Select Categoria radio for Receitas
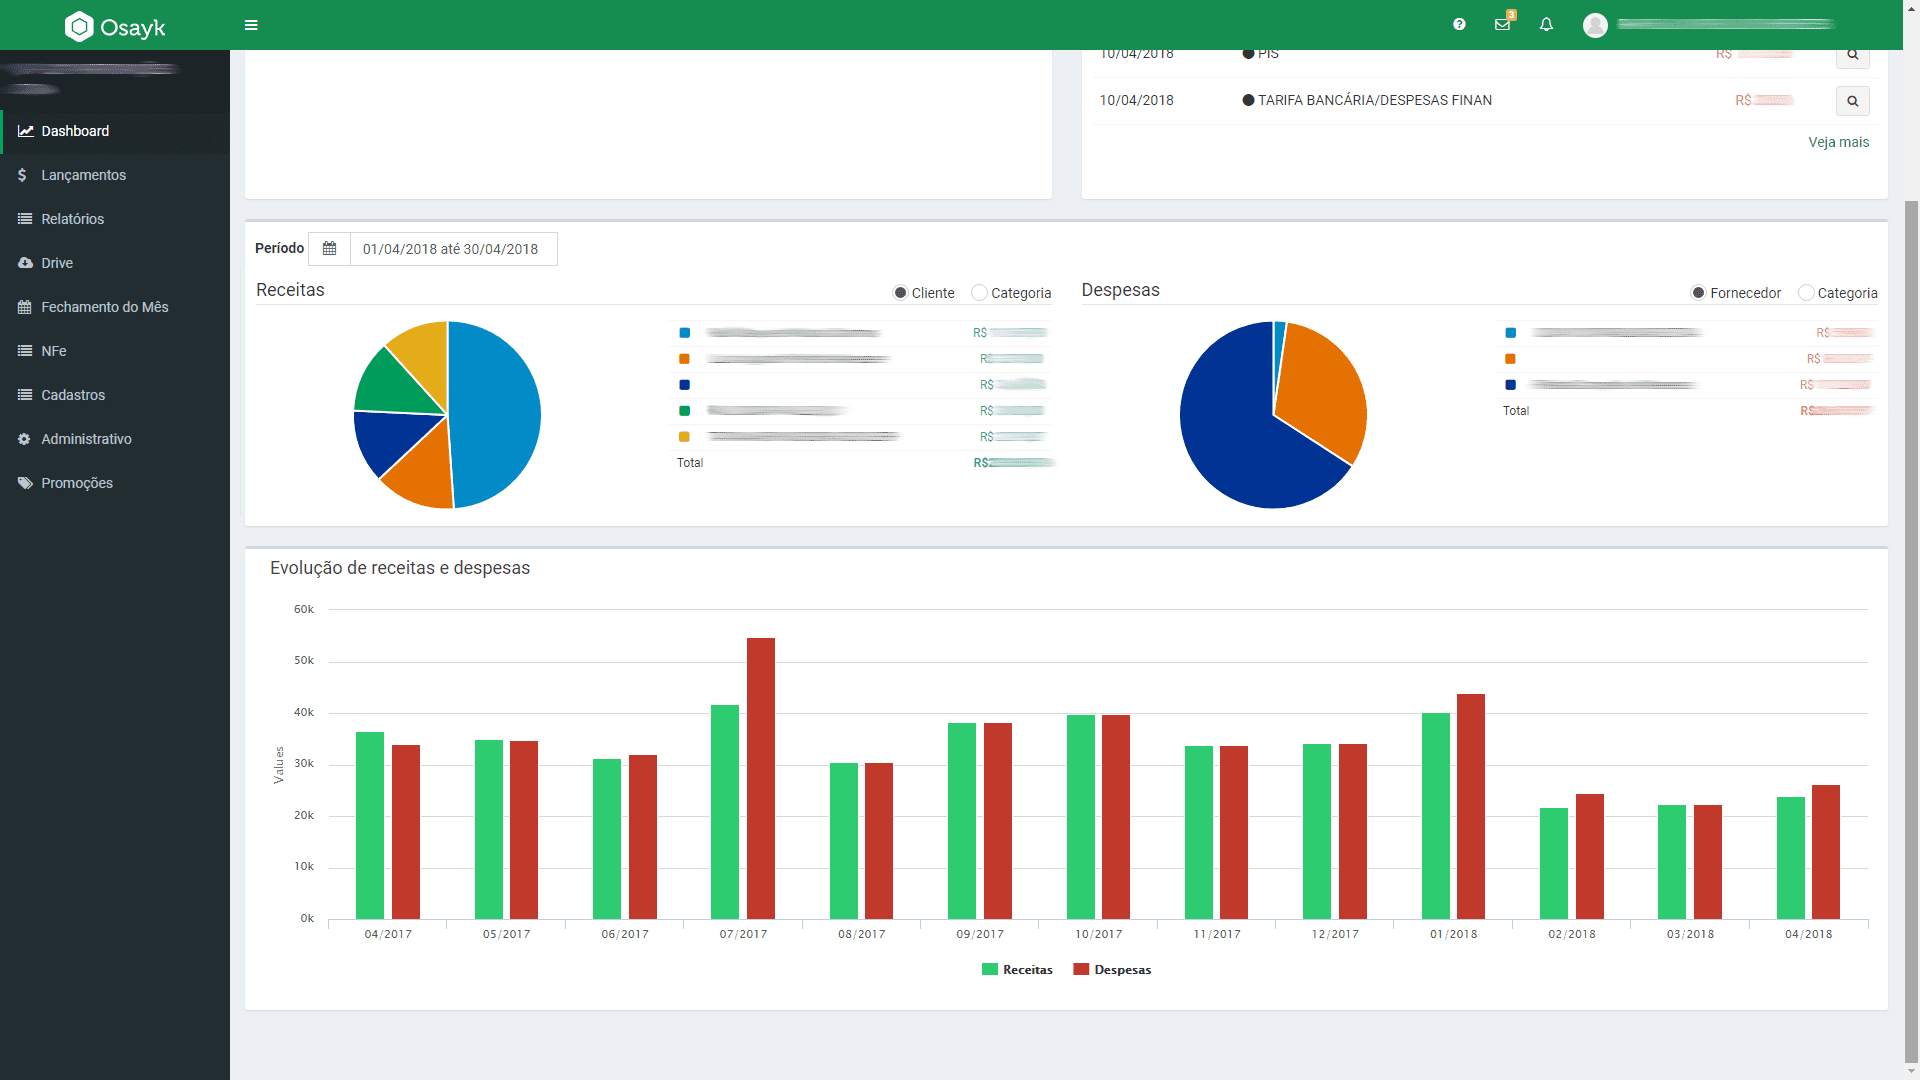 click(979, 293)
